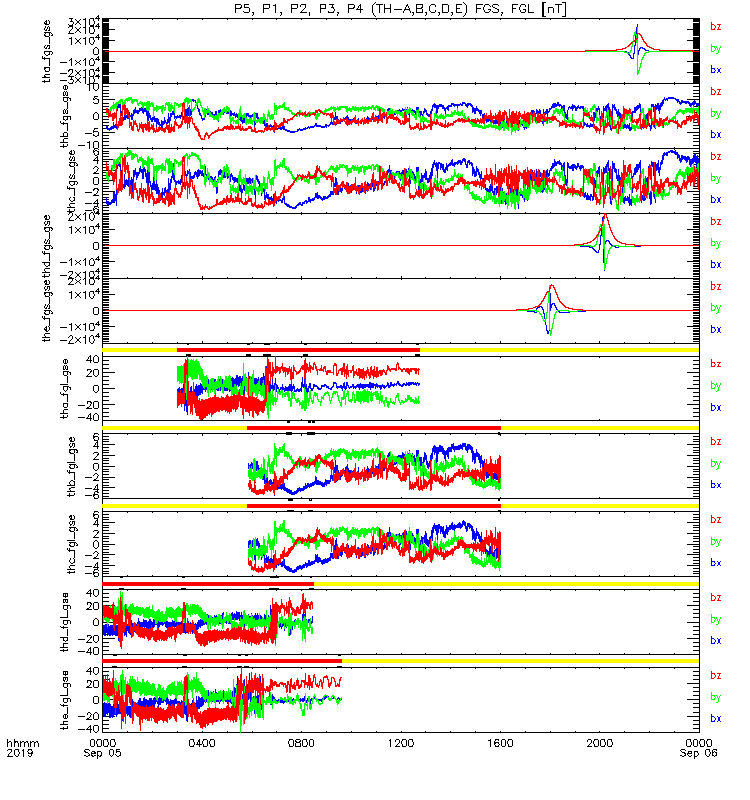The width and height of the screenshot is (750, 800).
Task: Click the bz legend label of tha_fgs_gse panel
Action: point(716,27)
